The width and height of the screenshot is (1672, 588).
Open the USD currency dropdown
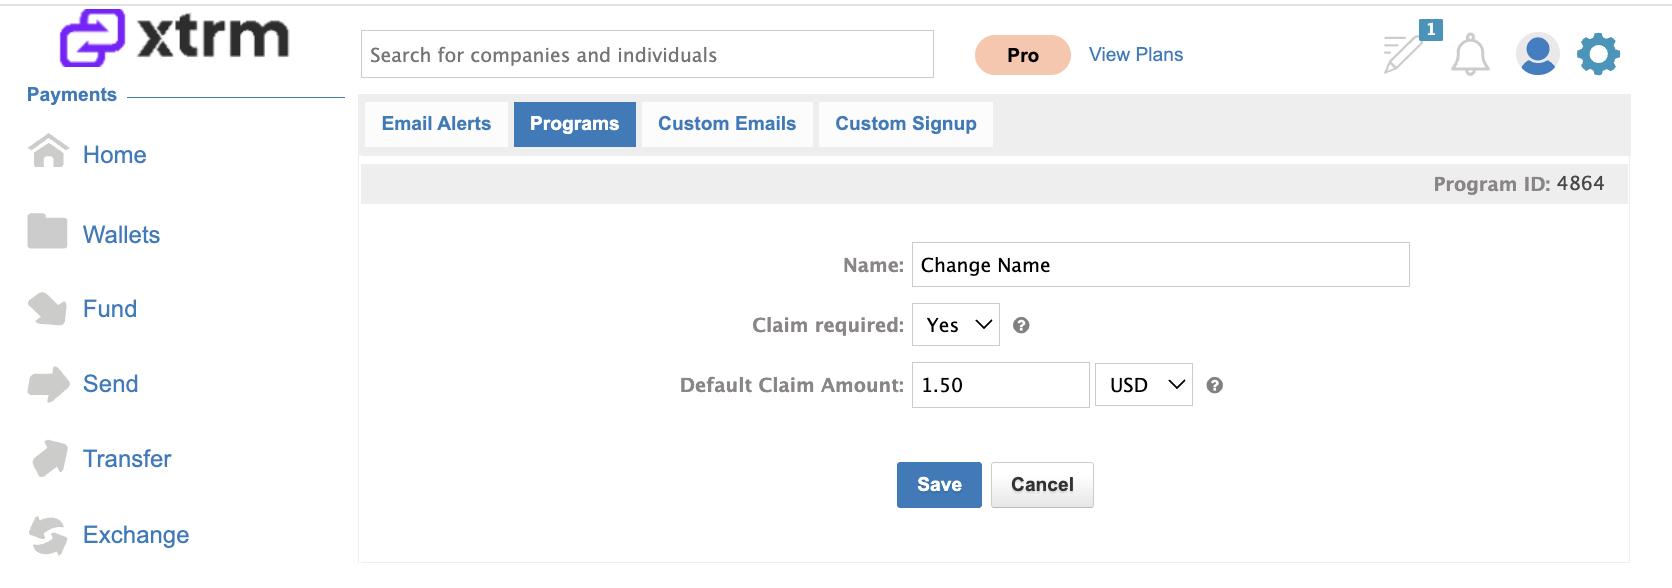[x=1144, y=385]
